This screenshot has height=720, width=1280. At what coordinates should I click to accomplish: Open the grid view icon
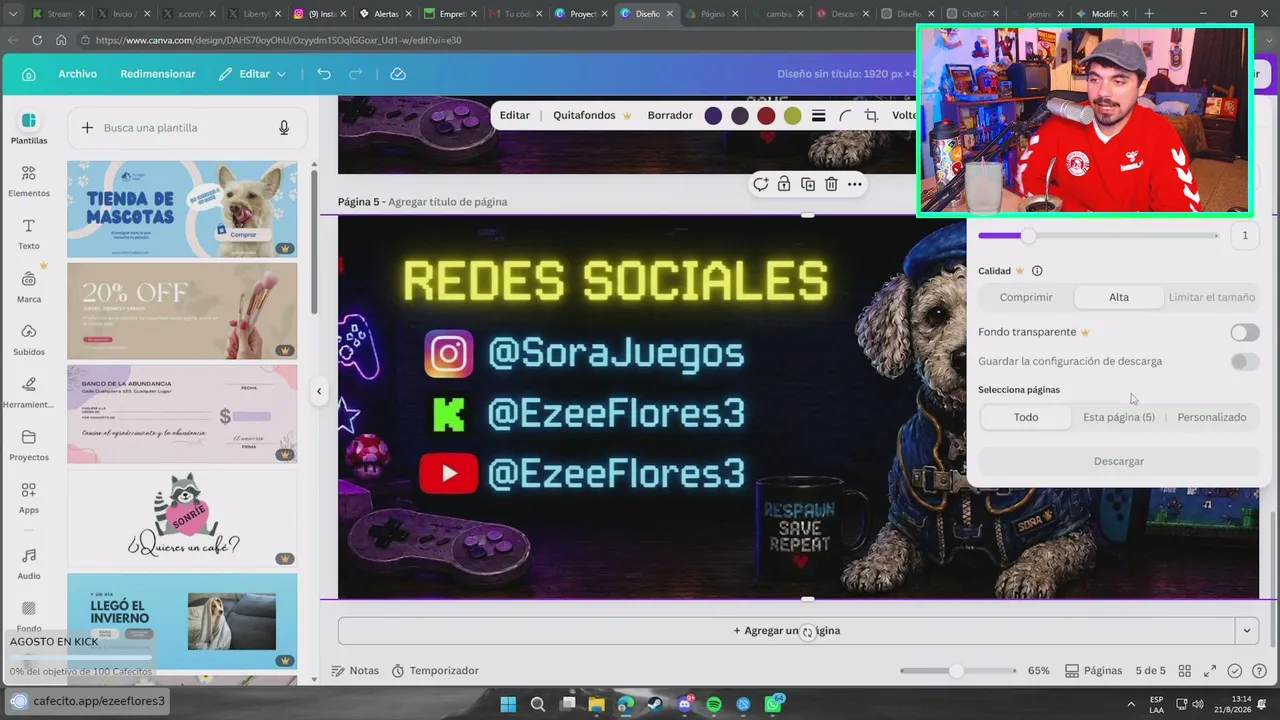[1185, 671]
